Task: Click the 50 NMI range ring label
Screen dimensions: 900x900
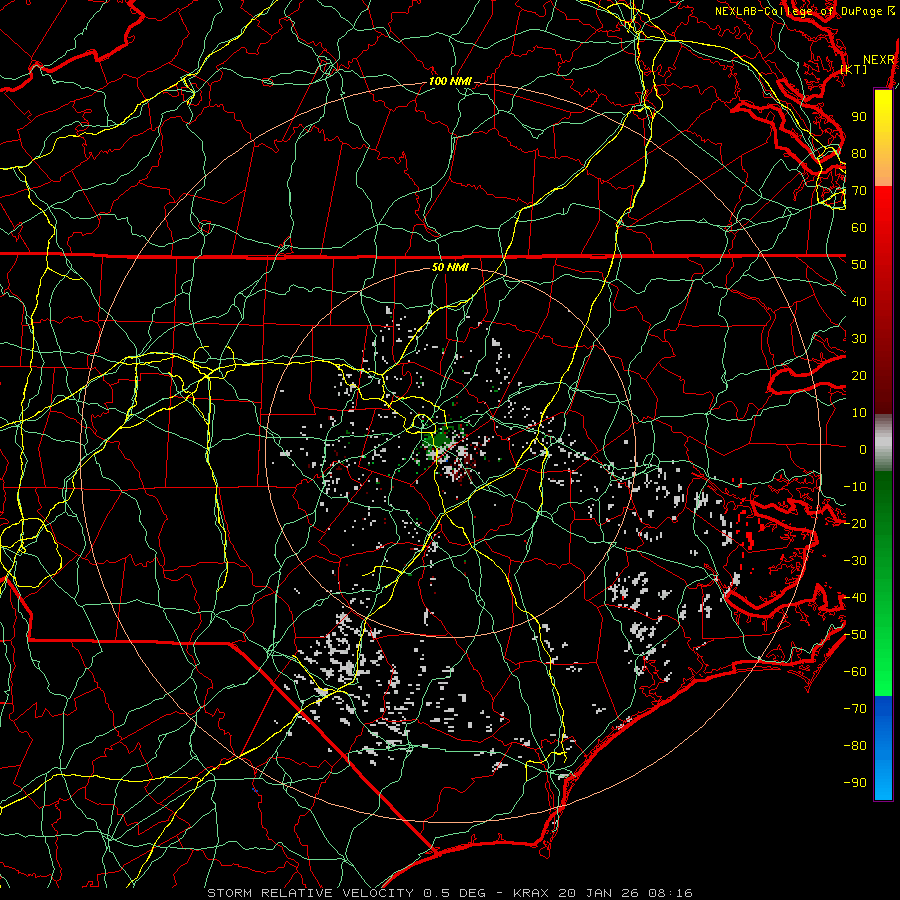Action: click(450, 267)
